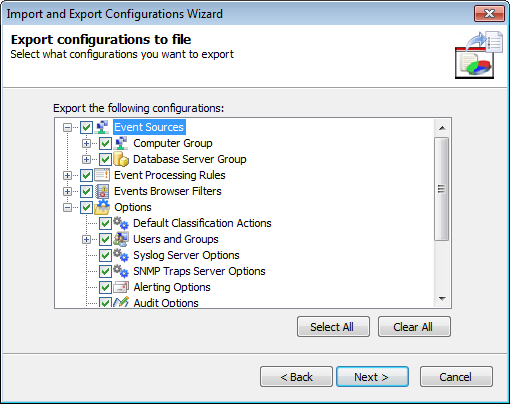Click the Event Sources network icon
The image size is (510, 404).
[x=102, y=127]
